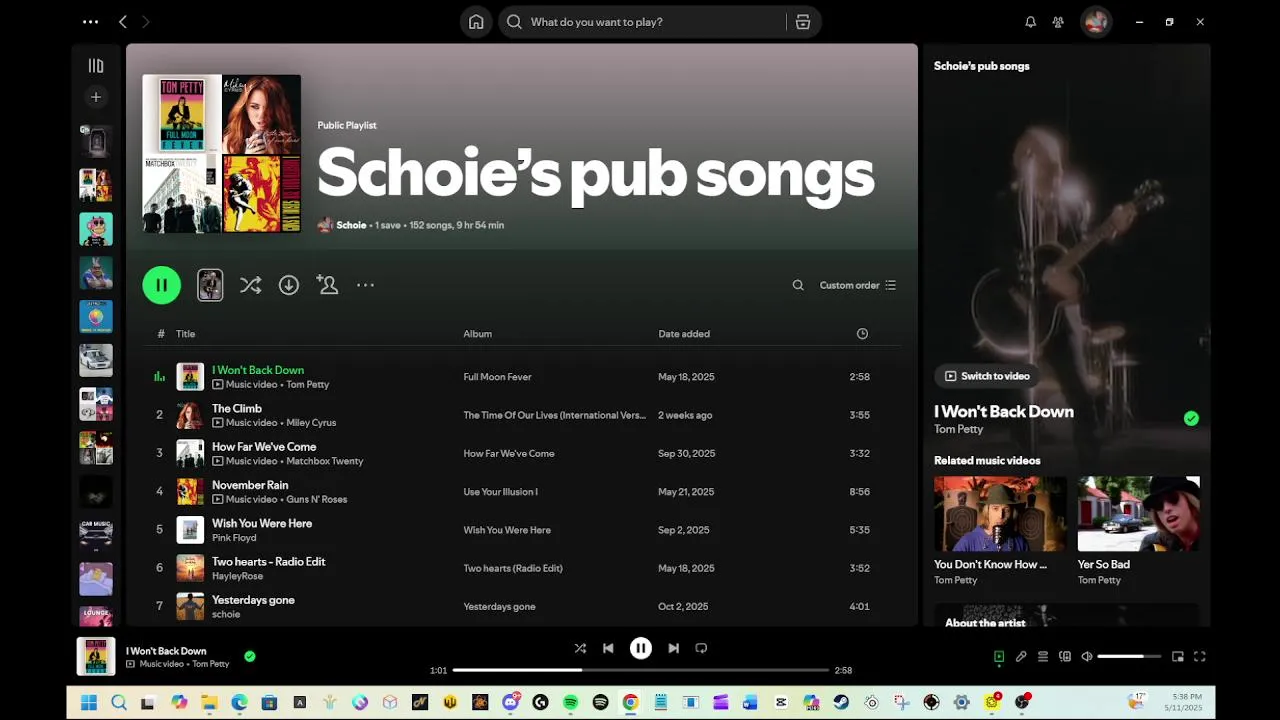The height and width of the screenshot is (720, 1280).
Task: Skip to the next track
Action: 674,648
